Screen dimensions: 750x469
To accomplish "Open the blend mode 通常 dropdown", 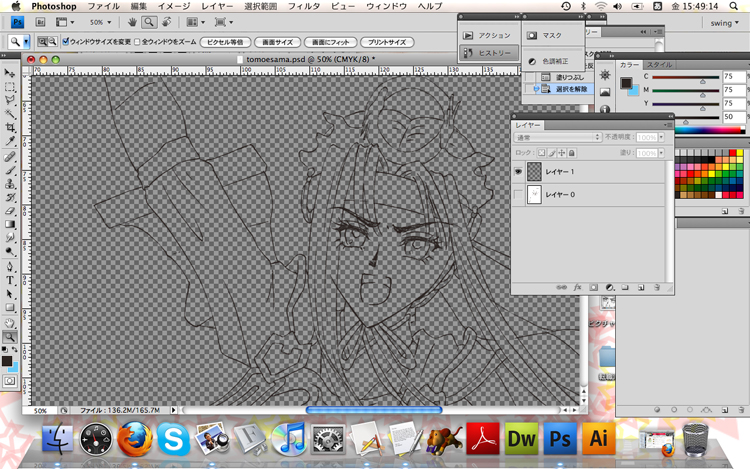I will pyautogui.click(x=557, y=137).
